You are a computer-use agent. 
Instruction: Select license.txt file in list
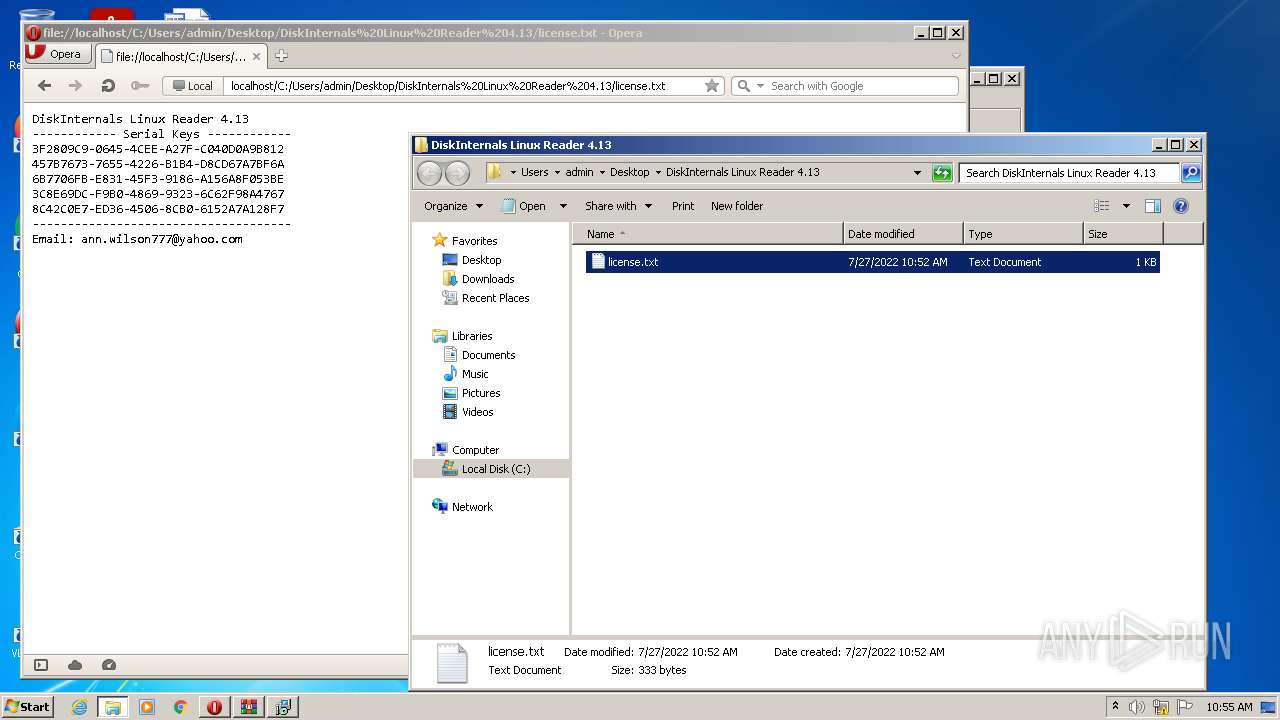coord(872,262)
